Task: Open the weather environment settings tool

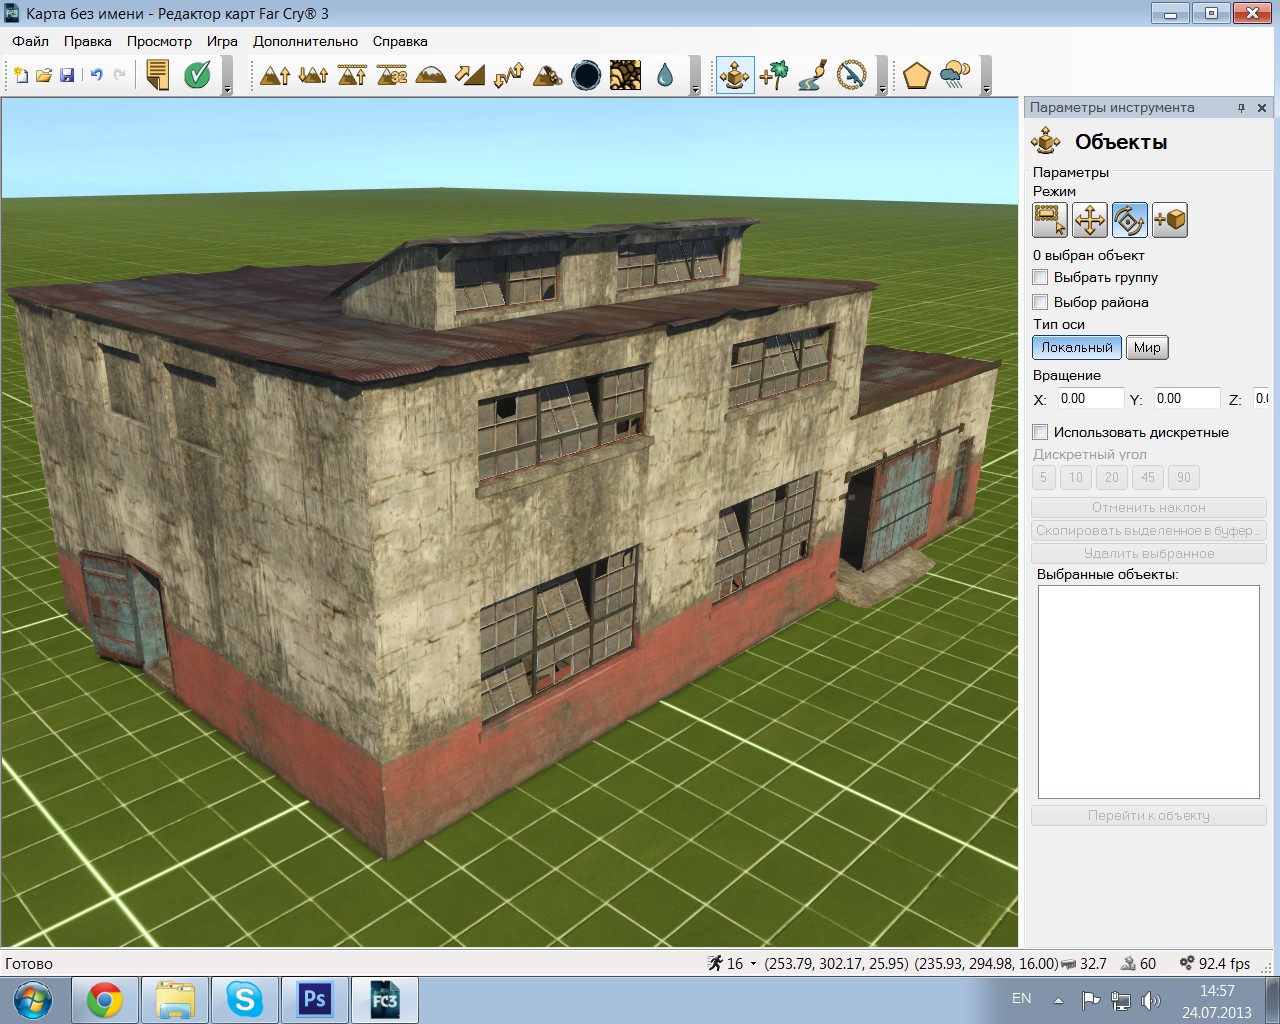Action: pos(956,75)
